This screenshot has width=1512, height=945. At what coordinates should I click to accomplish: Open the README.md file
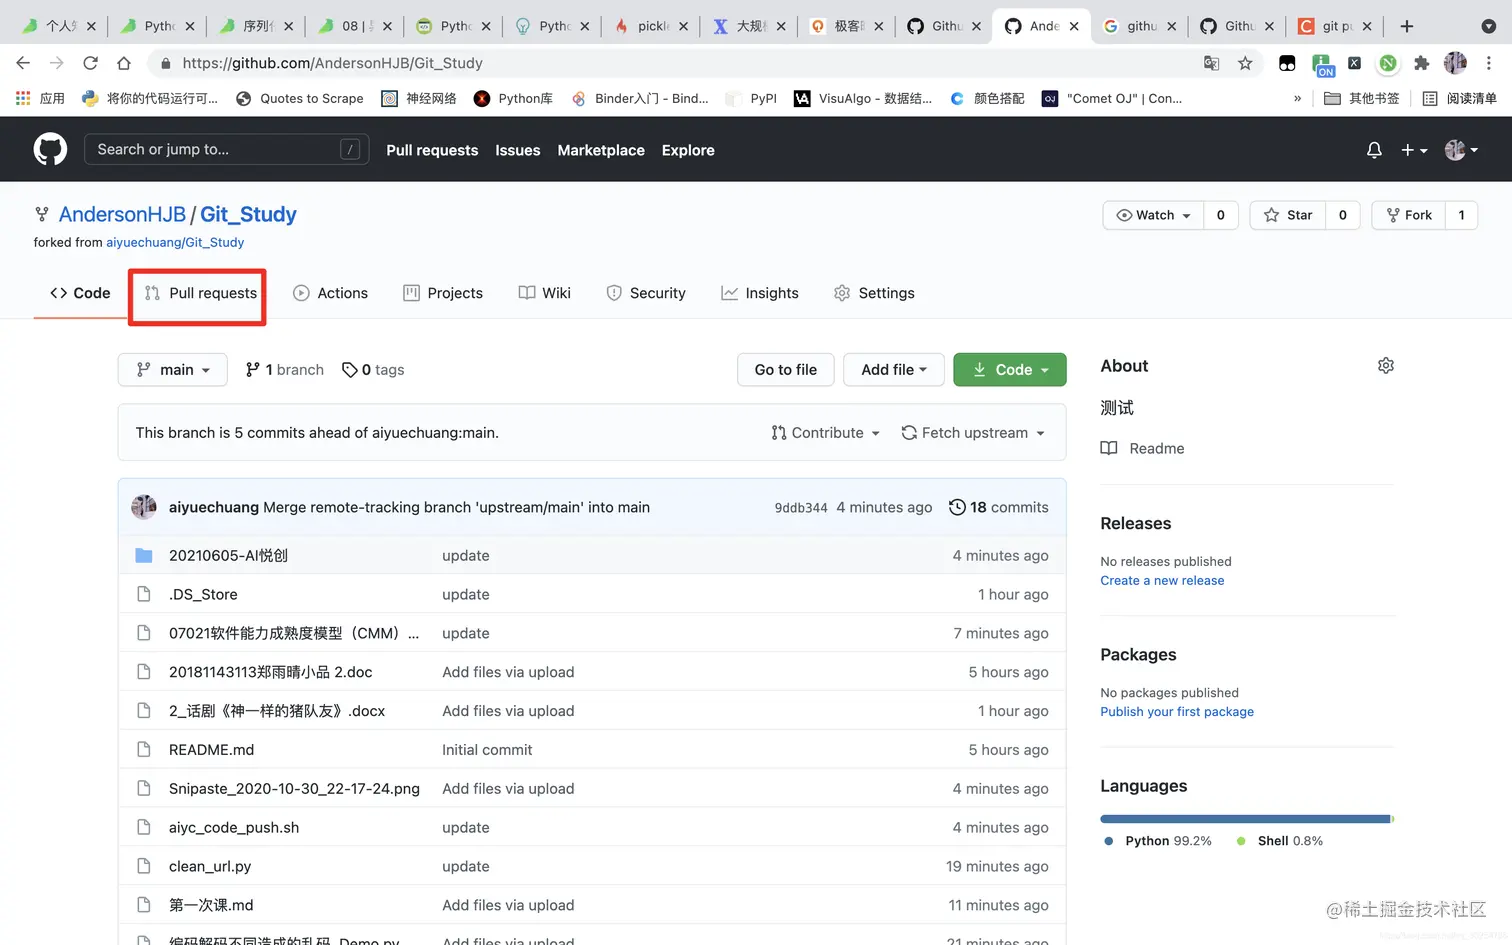click(x=211, y=750)
